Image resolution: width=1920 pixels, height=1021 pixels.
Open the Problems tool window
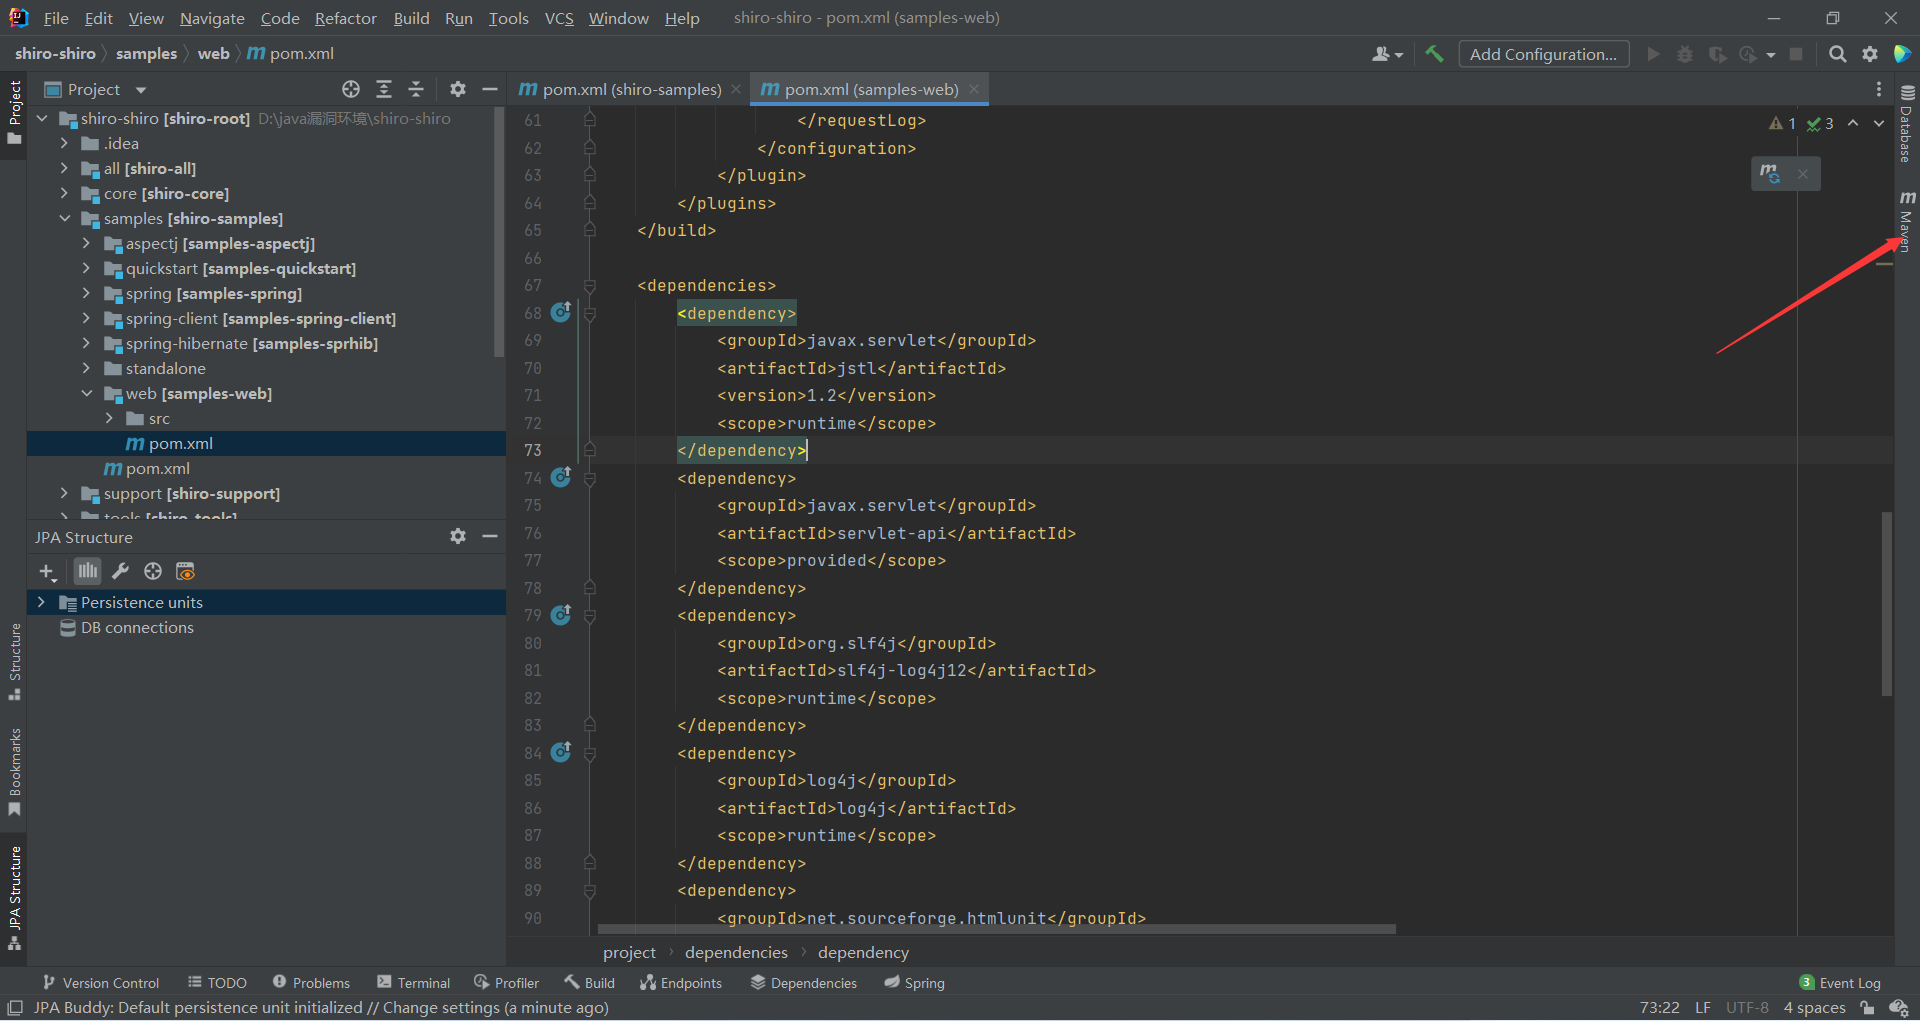click(x=311, y=983)
